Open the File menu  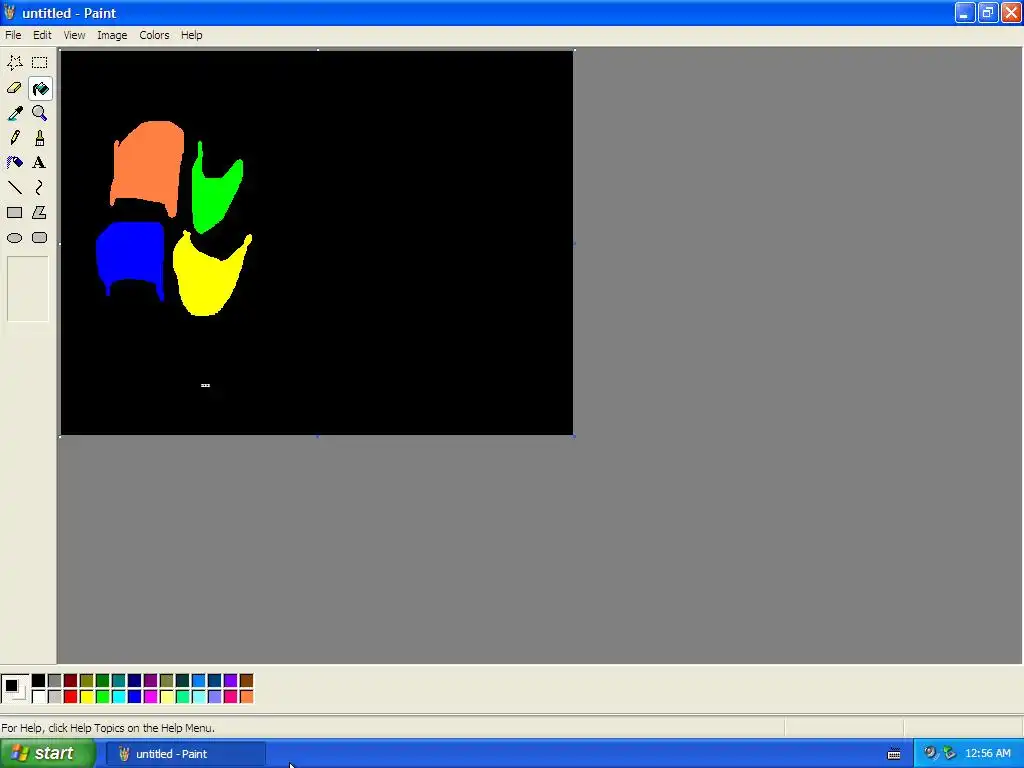(x=13, y=35)
